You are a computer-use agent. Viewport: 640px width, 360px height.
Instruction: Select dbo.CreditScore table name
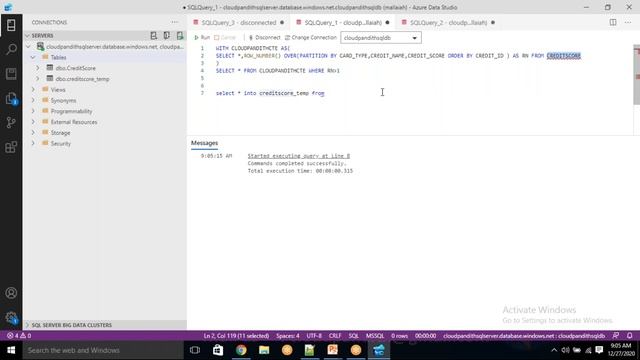[76, 68]
